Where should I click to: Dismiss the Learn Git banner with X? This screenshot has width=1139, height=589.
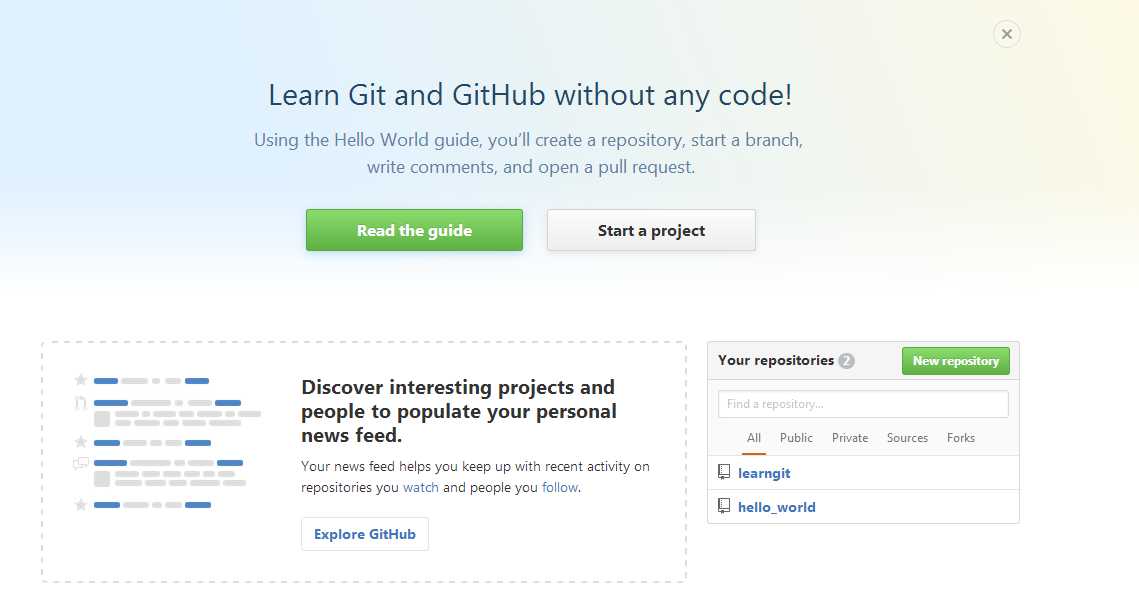tap(1006, 34)
